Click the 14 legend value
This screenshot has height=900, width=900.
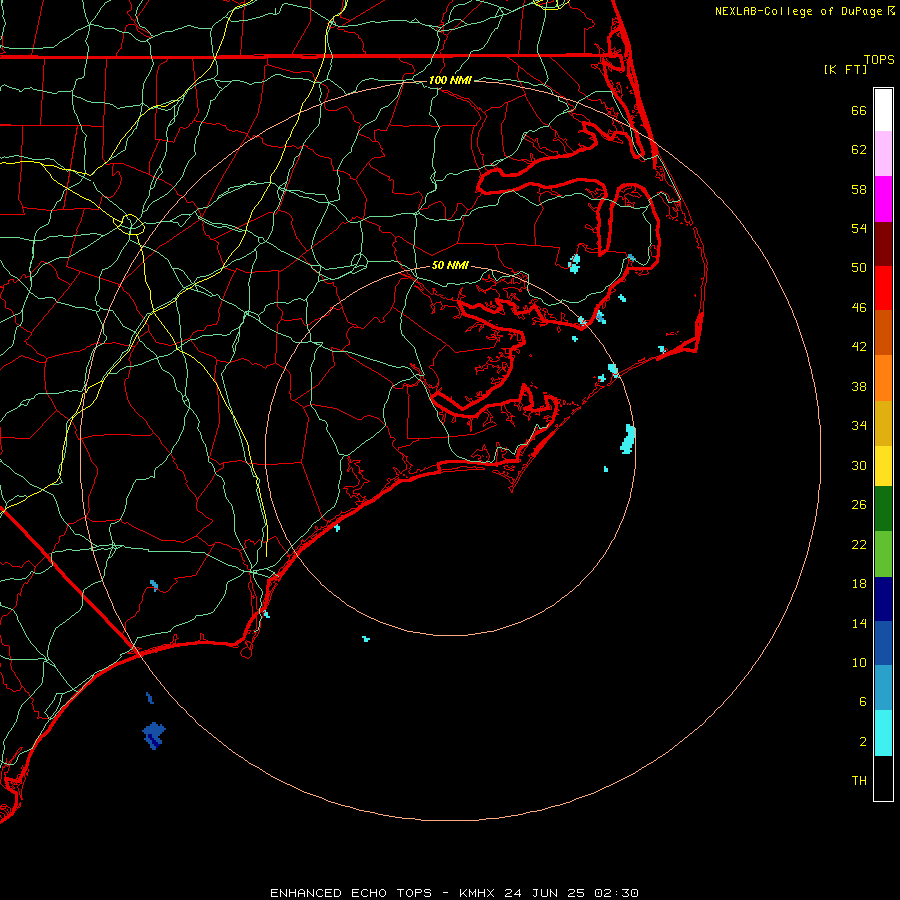pyautogui.click(x=859, y=623)
